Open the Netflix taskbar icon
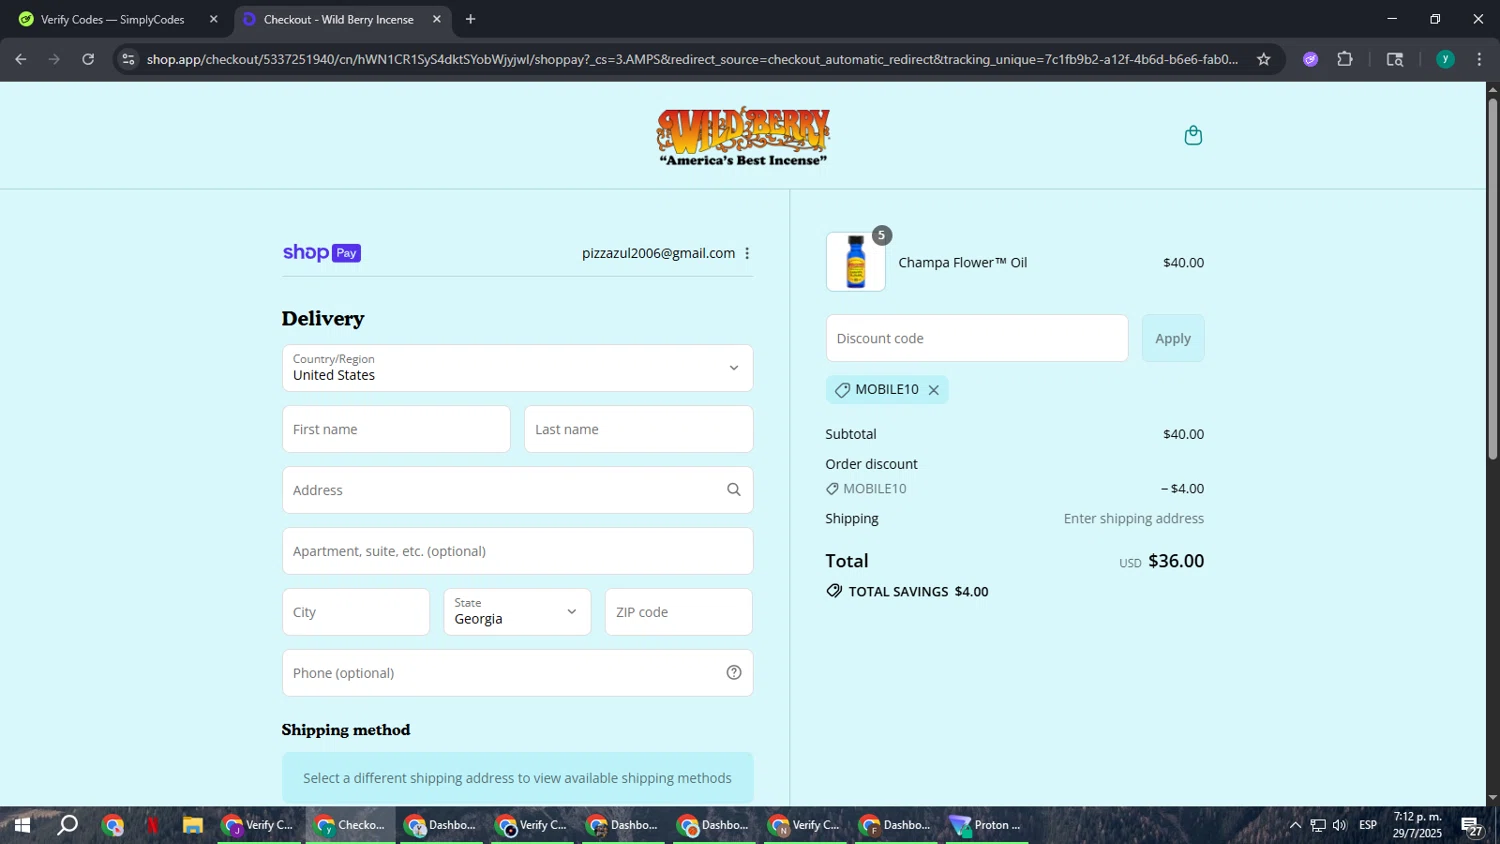The height and width of the screenshot is (844, 1500). (152, 825)
